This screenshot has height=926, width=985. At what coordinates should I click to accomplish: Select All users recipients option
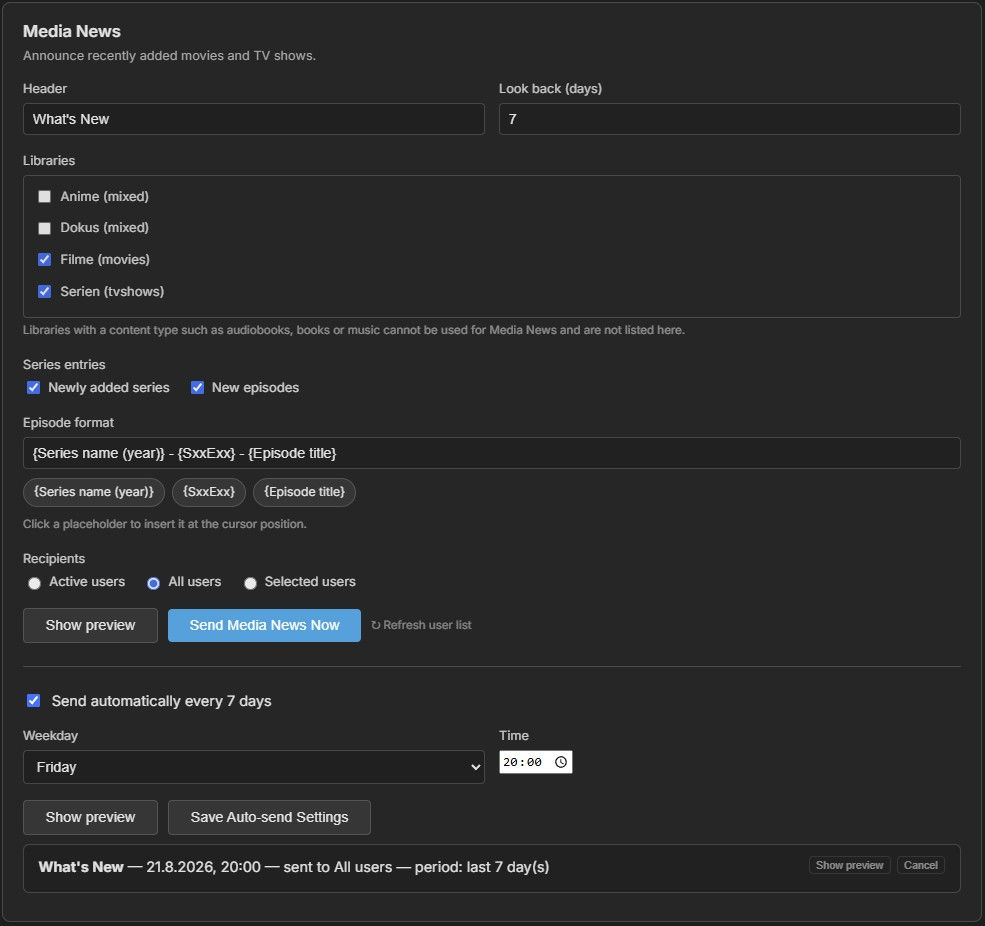(x=153, y=583)
